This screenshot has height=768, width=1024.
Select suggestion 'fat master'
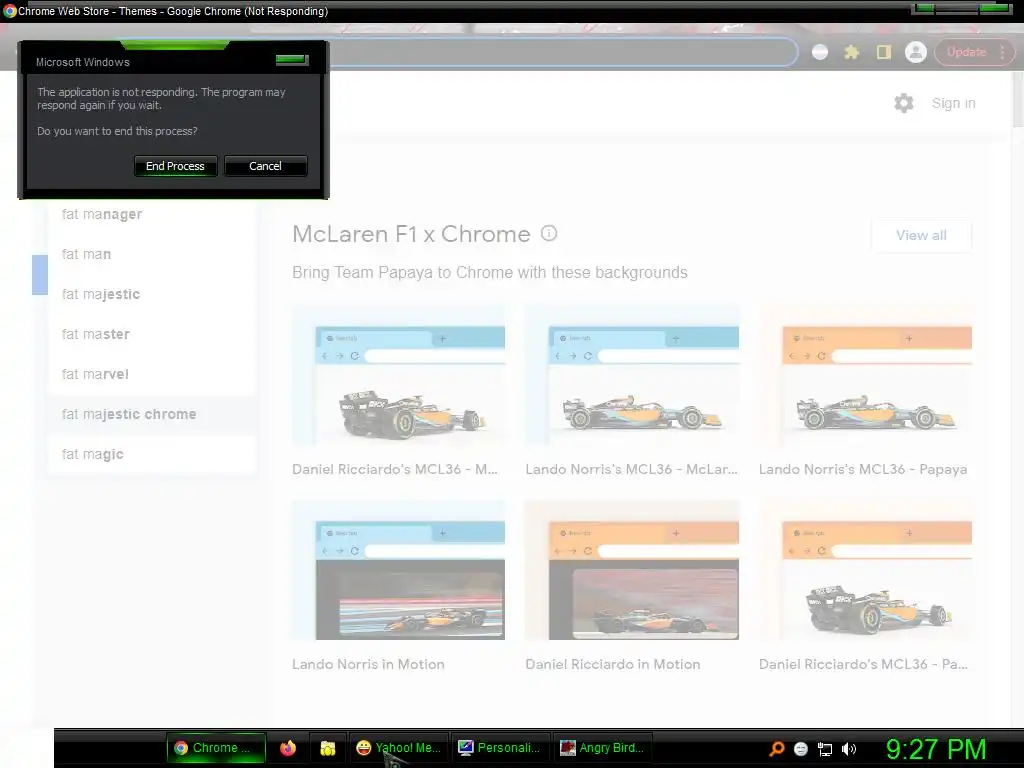[x=152, y=334]
